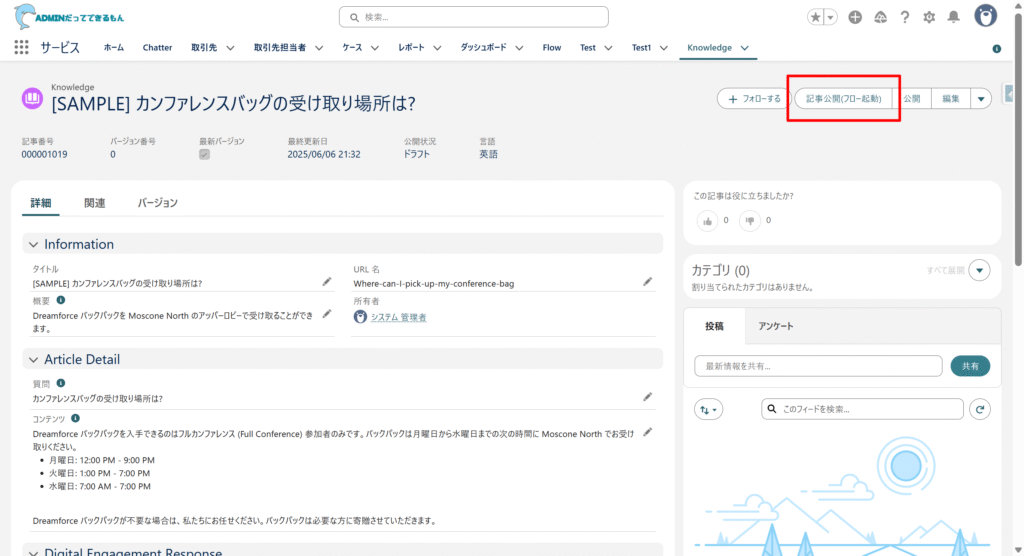Open the Knowledge tab dropdown chevron

[x=744, y=48]
